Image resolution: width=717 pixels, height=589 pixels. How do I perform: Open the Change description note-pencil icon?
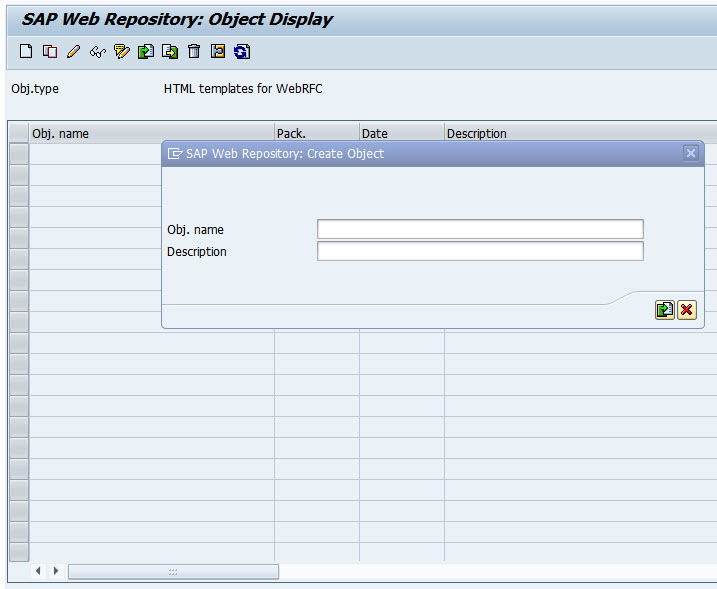point(122,51)
